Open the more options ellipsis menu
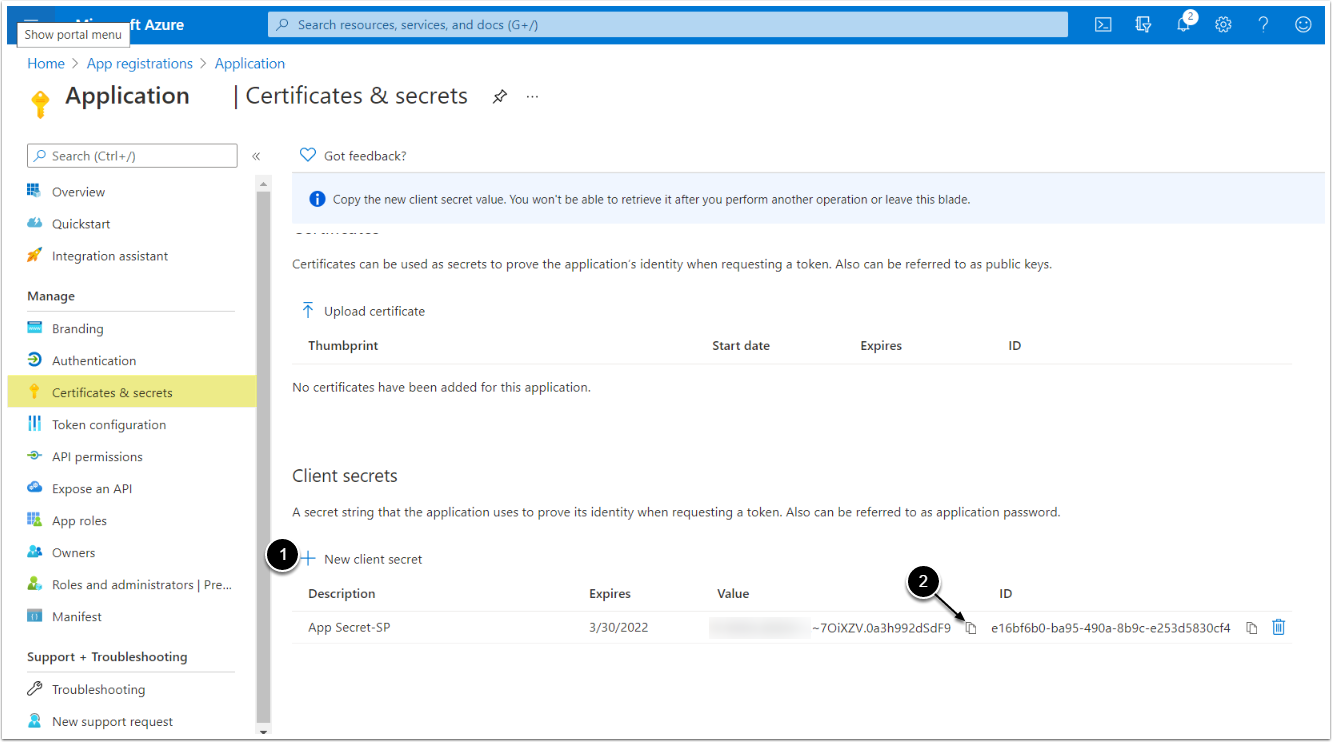1332x742 pixels. point(532,96)
